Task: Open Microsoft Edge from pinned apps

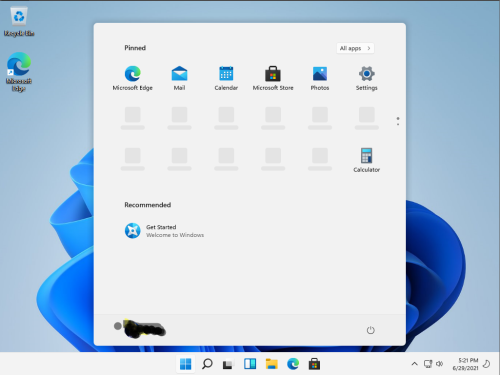Action: tap(133, 78)
